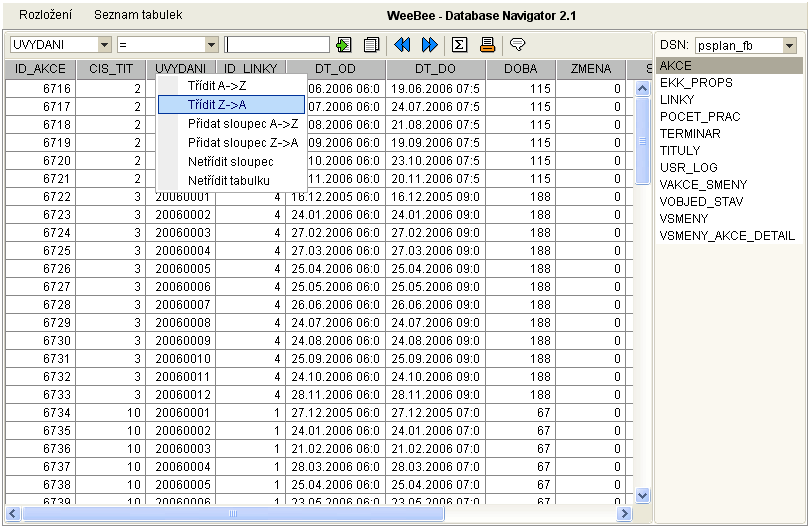This screenshot has width=810, height=528.
Task: Click the DOBA column header
Action: (520, 69)
